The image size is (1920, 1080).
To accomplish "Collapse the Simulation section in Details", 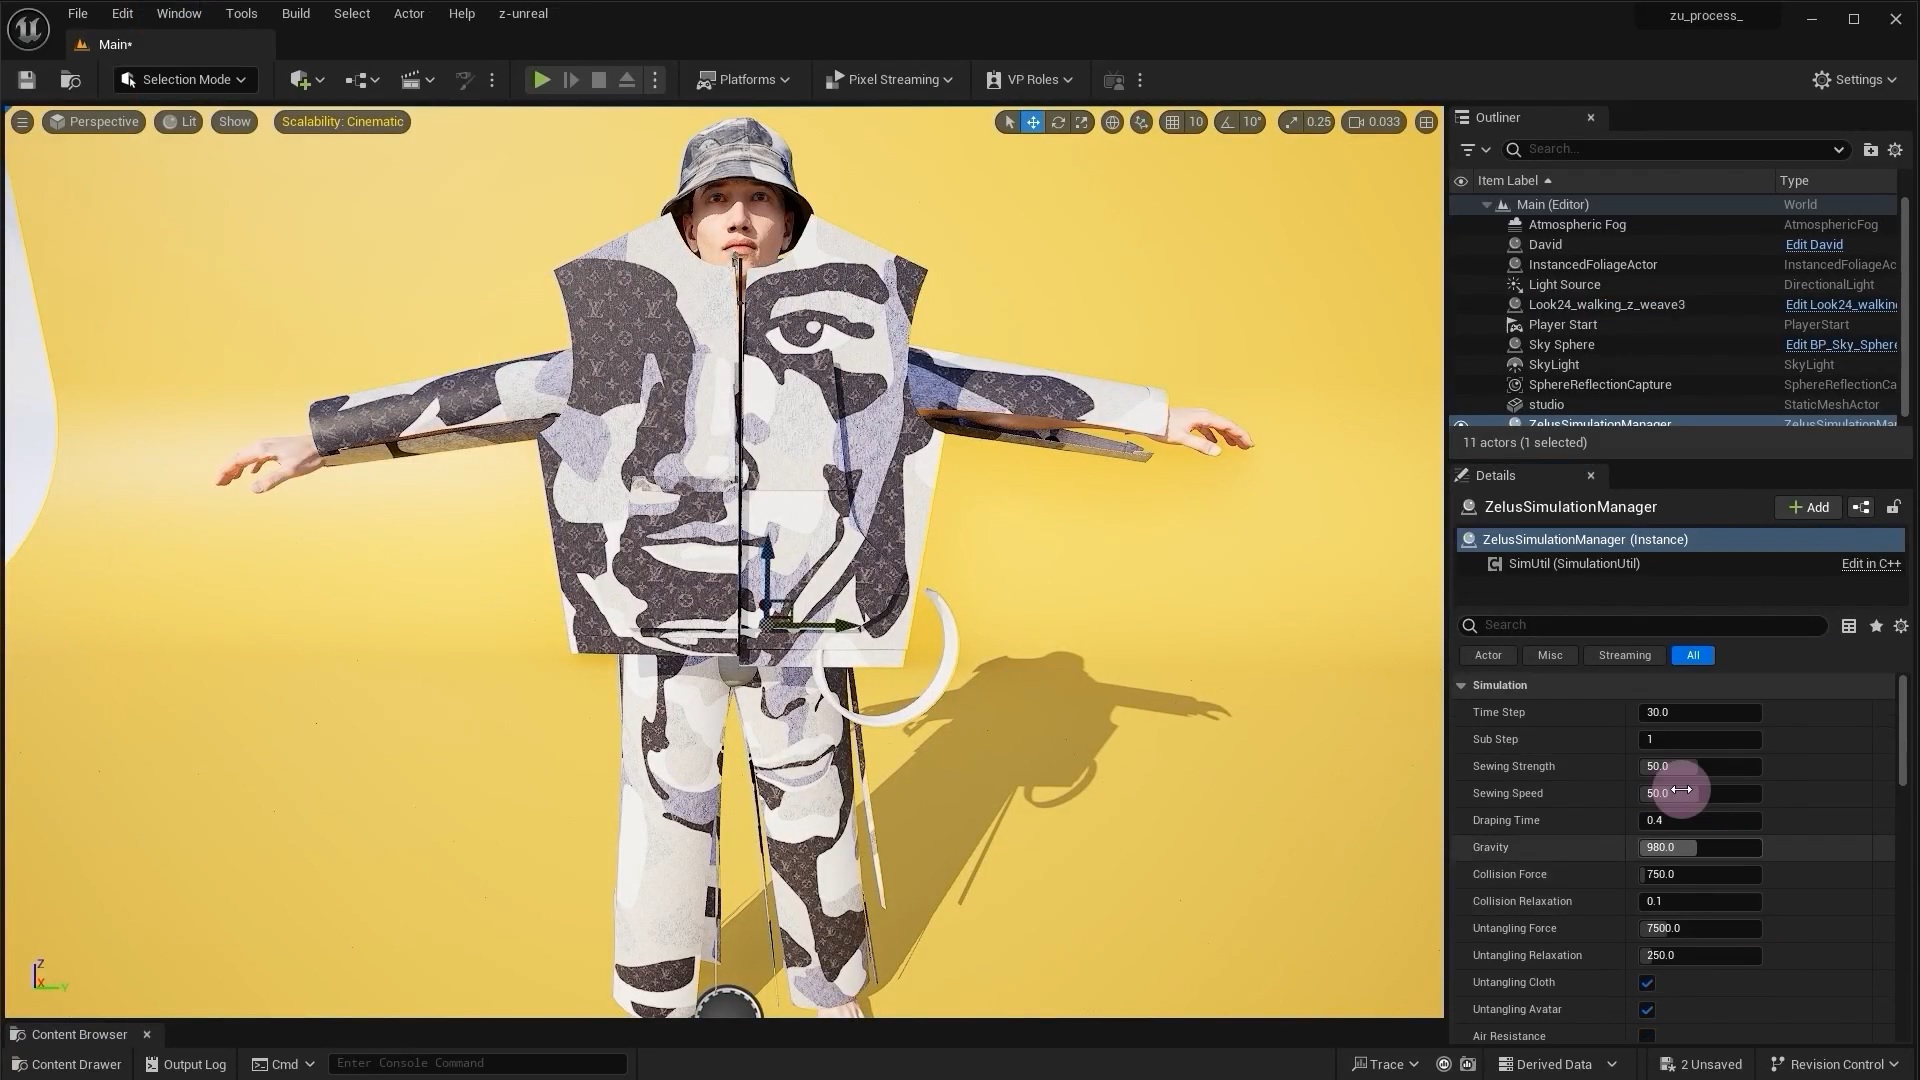I will pos(1461,685).
